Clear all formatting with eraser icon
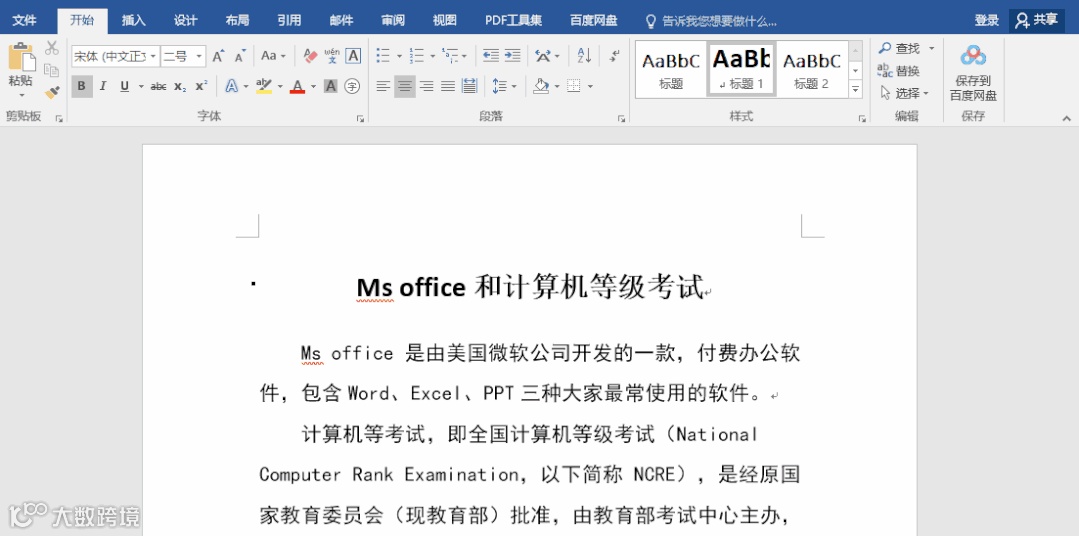Image resolution: width=1079 pixels, height=536 pixels. [x=310, y=56]
